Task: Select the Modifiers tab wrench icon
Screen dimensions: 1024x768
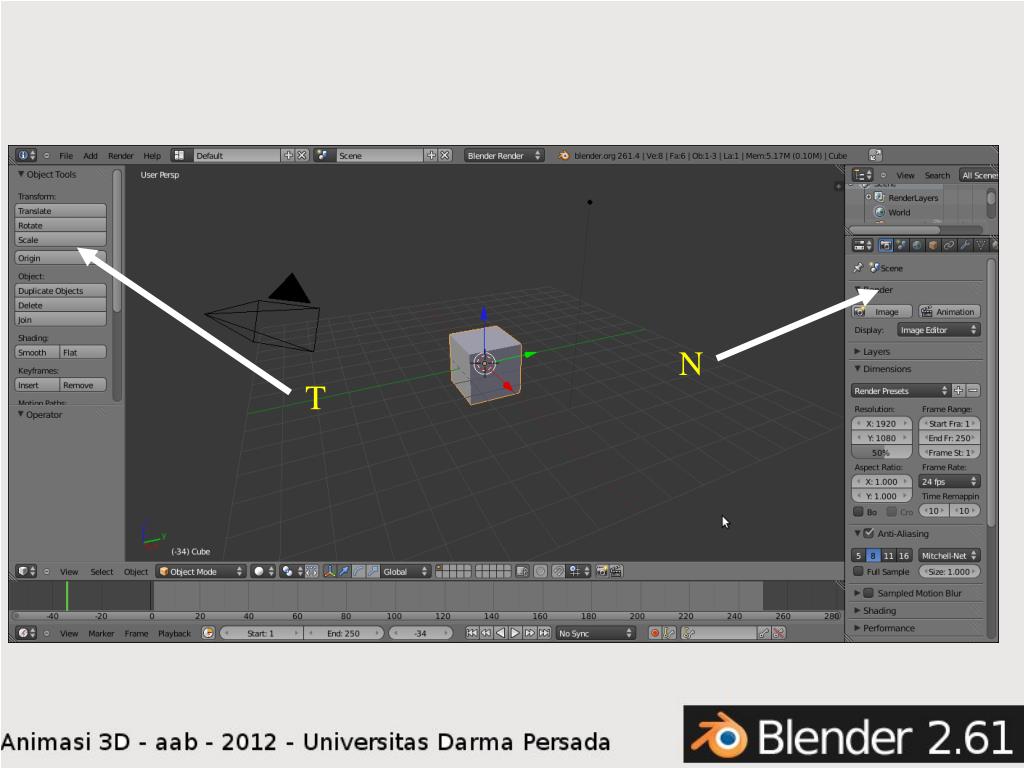Action: click(965, 246)
